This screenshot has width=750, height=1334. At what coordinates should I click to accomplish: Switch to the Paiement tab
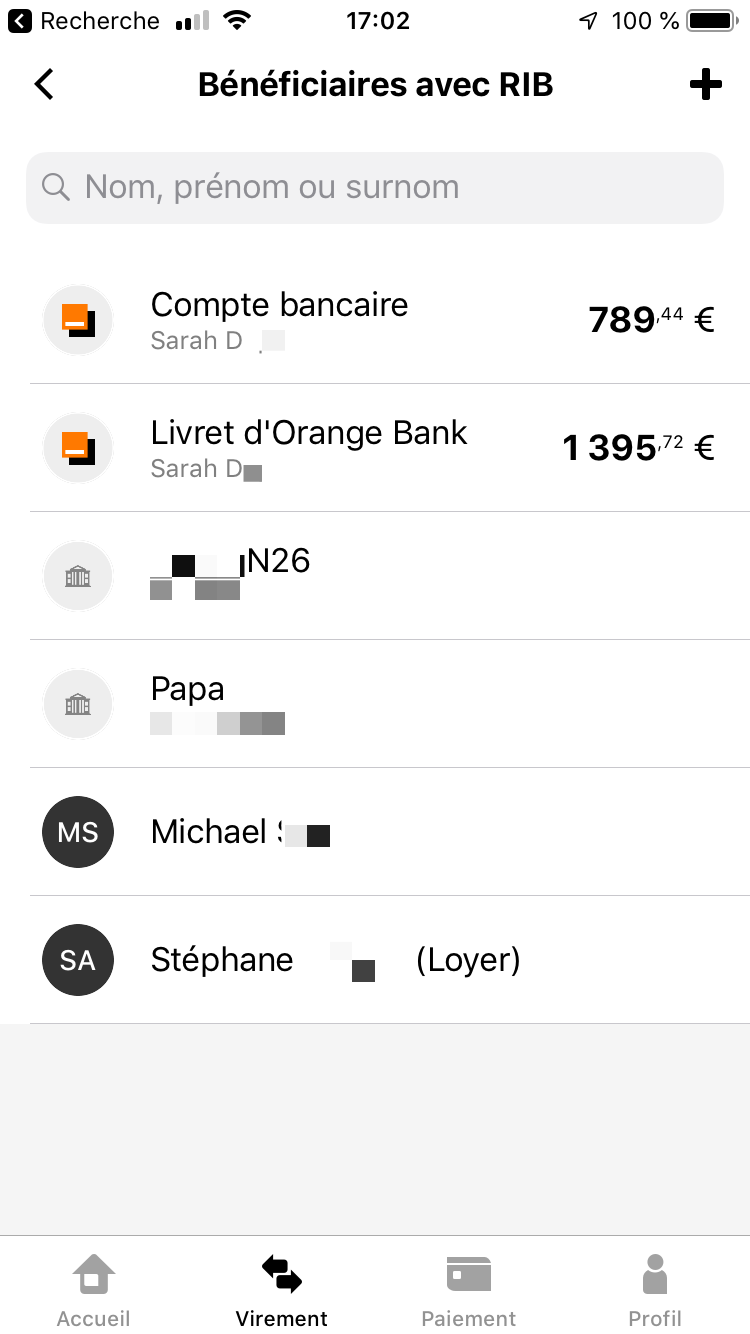468,1290
